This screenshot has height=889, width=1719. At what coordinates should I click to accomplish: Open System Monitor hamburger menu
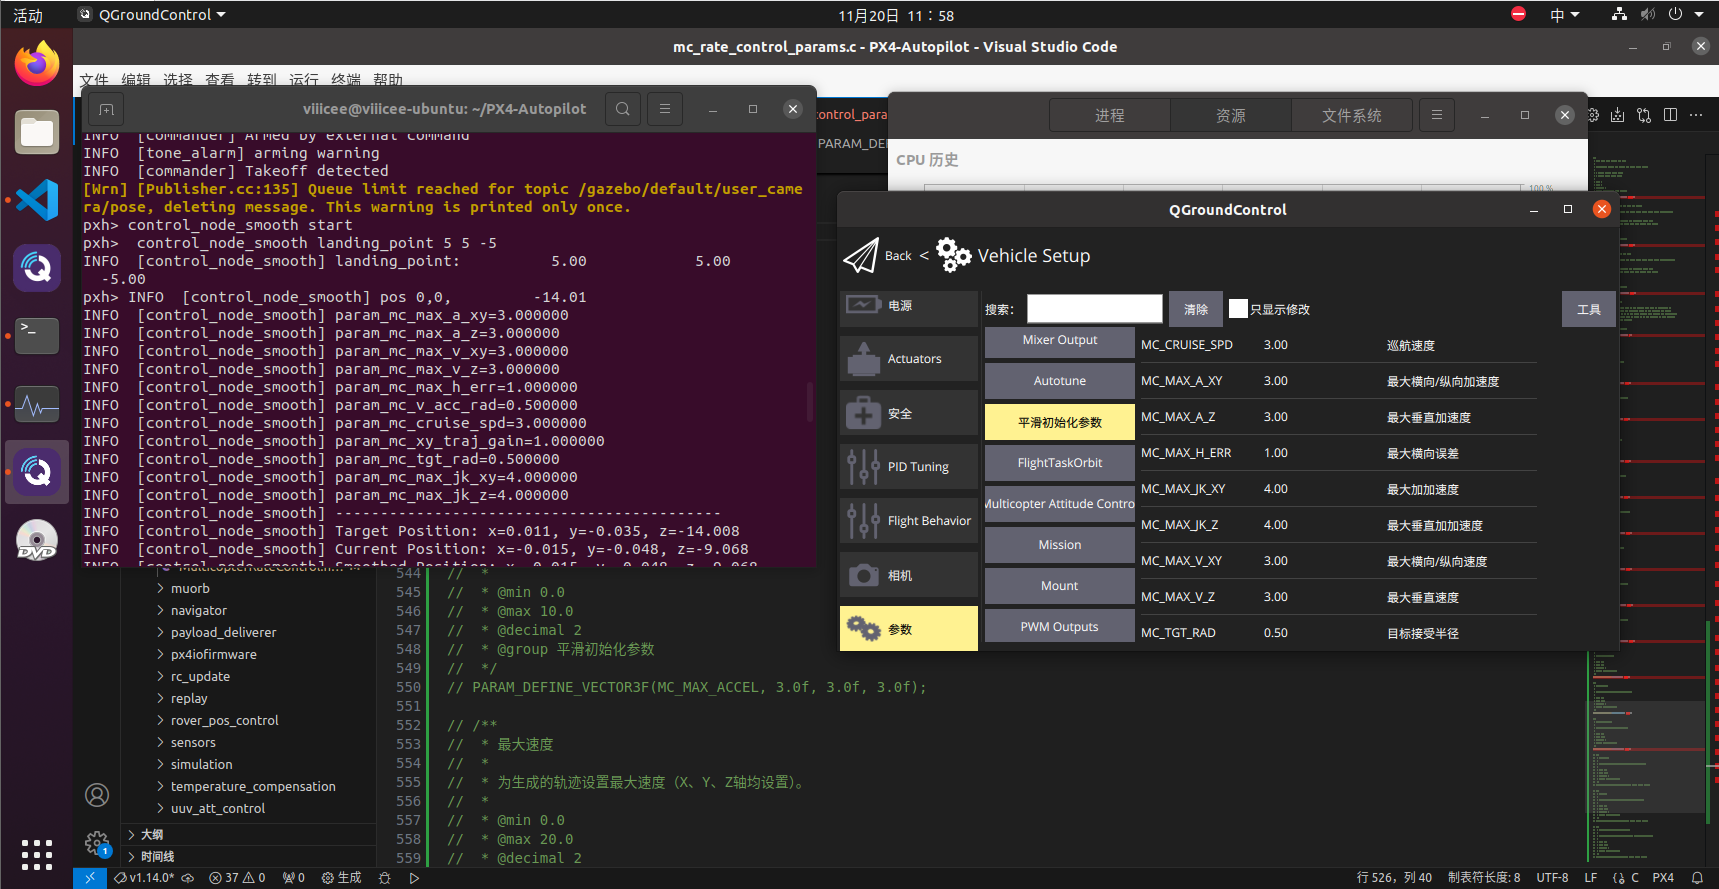pos(1437,115)
